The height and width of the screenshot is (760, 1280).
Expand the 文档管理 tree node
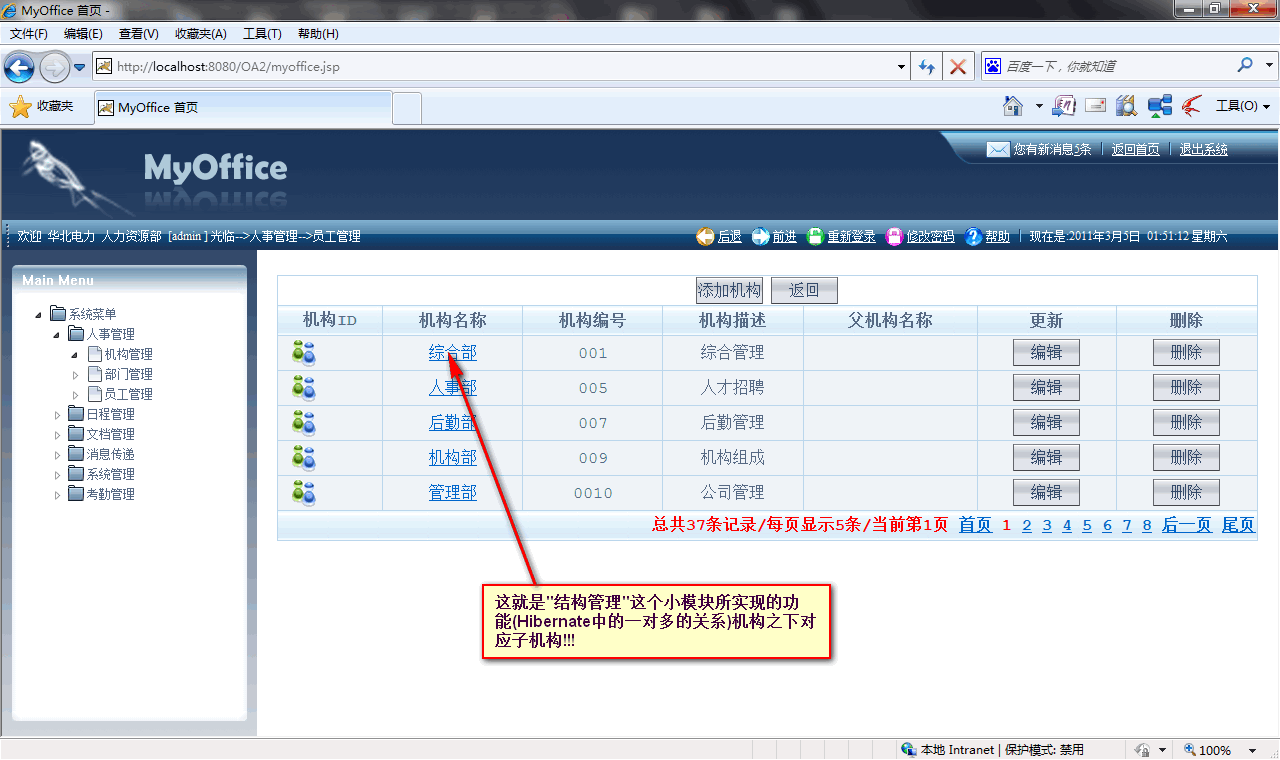tap(57, 435)
